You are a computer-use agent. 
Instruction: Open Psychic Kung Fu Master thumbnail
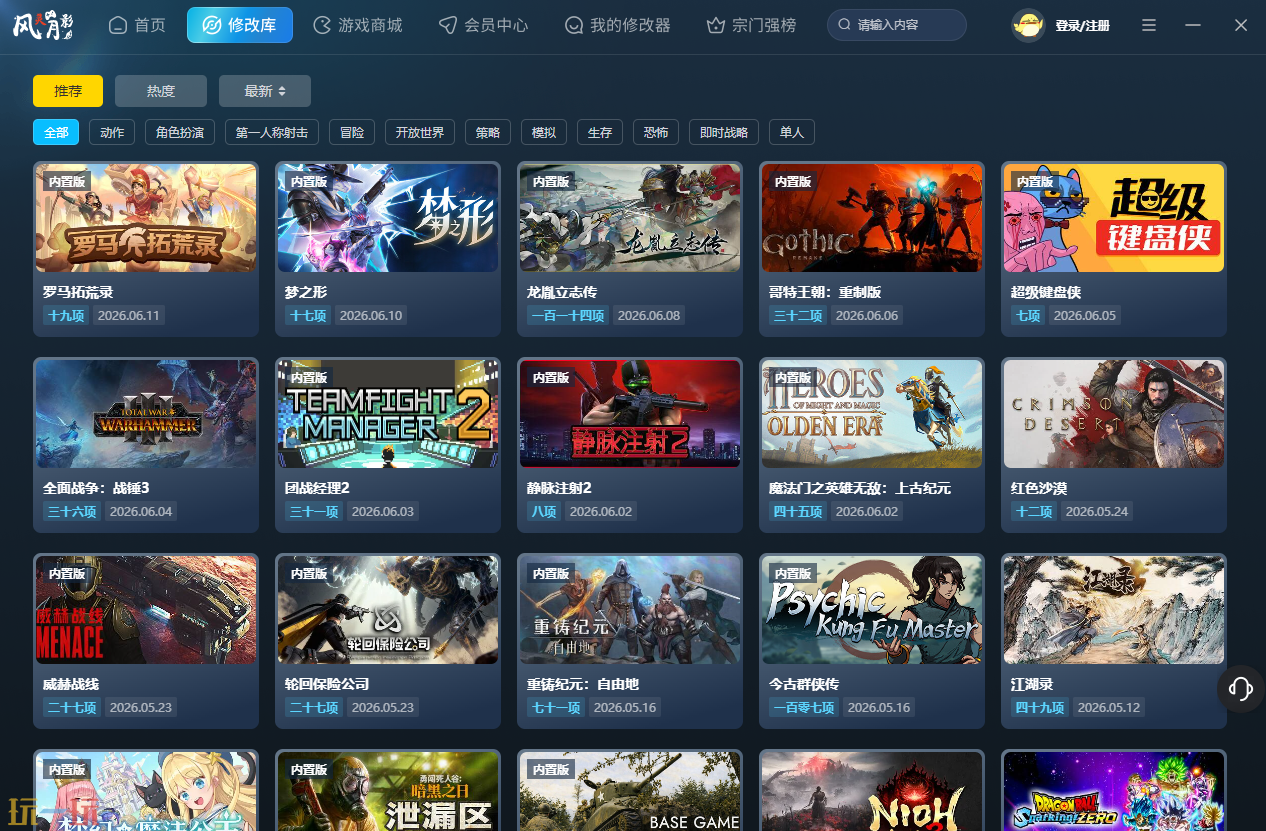(872, 610)
